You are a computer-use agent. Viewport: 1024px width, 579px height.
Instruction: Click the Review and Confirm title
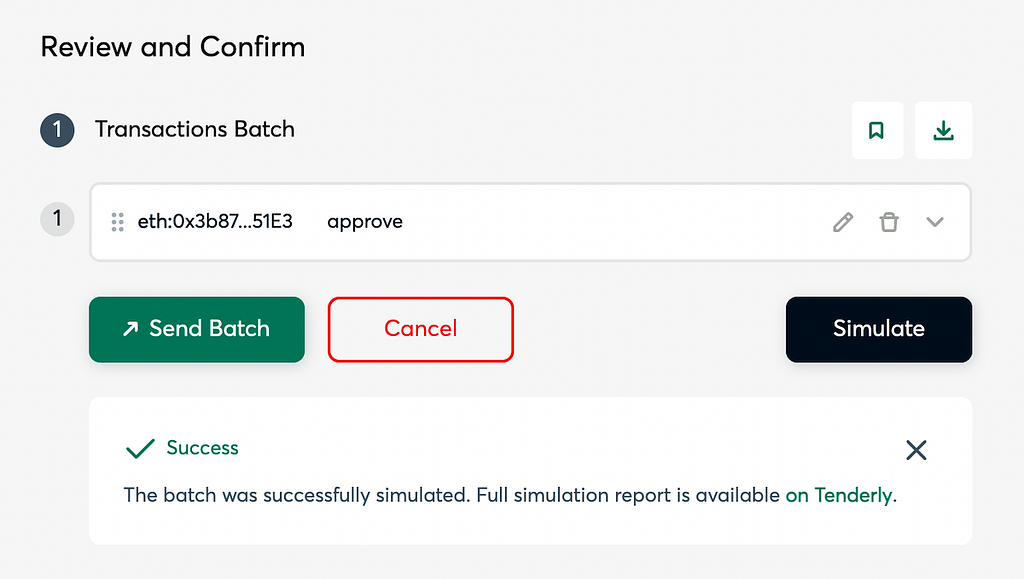[173, 47]
